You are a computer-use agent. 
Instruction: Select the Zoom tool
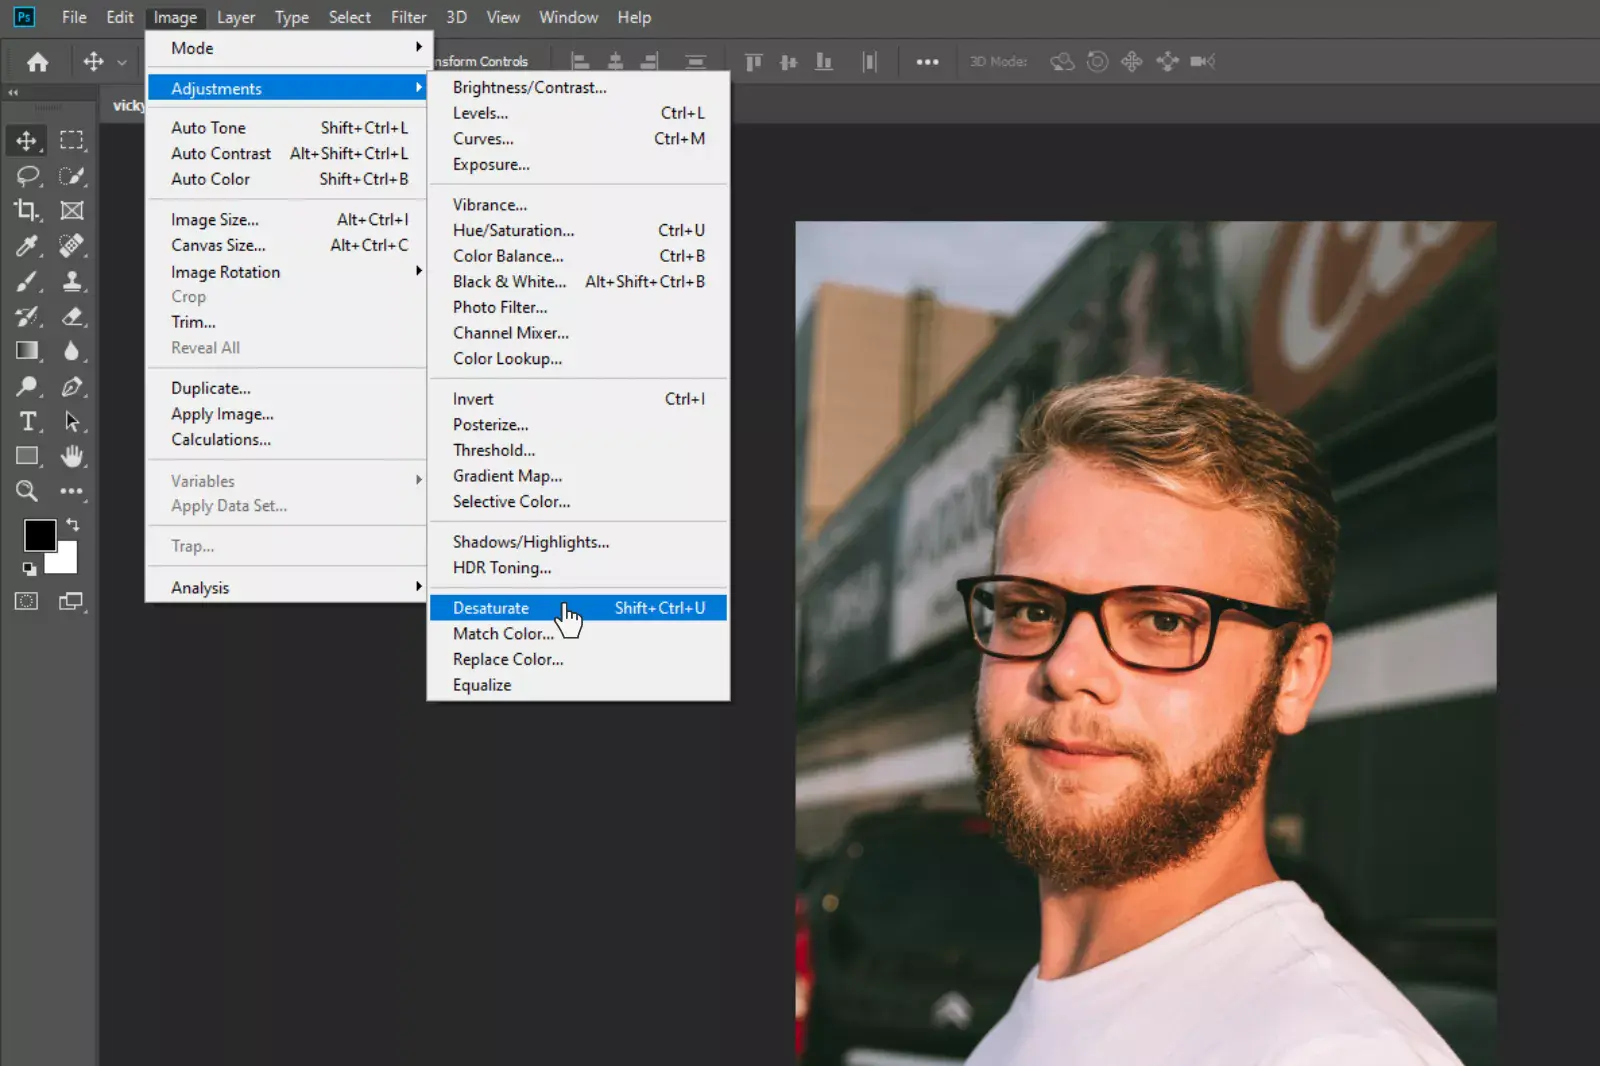(x=27, y=491)
